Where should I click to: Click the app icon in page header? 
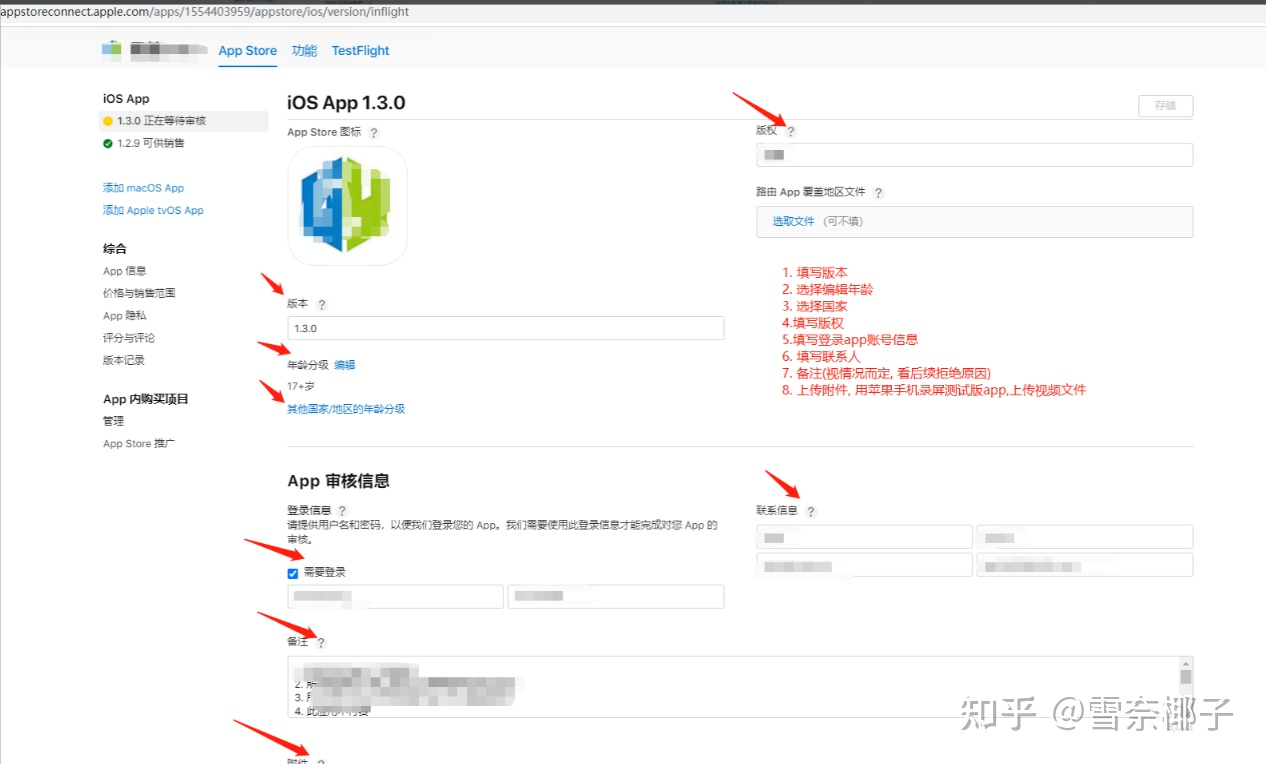tap(111, 49)
